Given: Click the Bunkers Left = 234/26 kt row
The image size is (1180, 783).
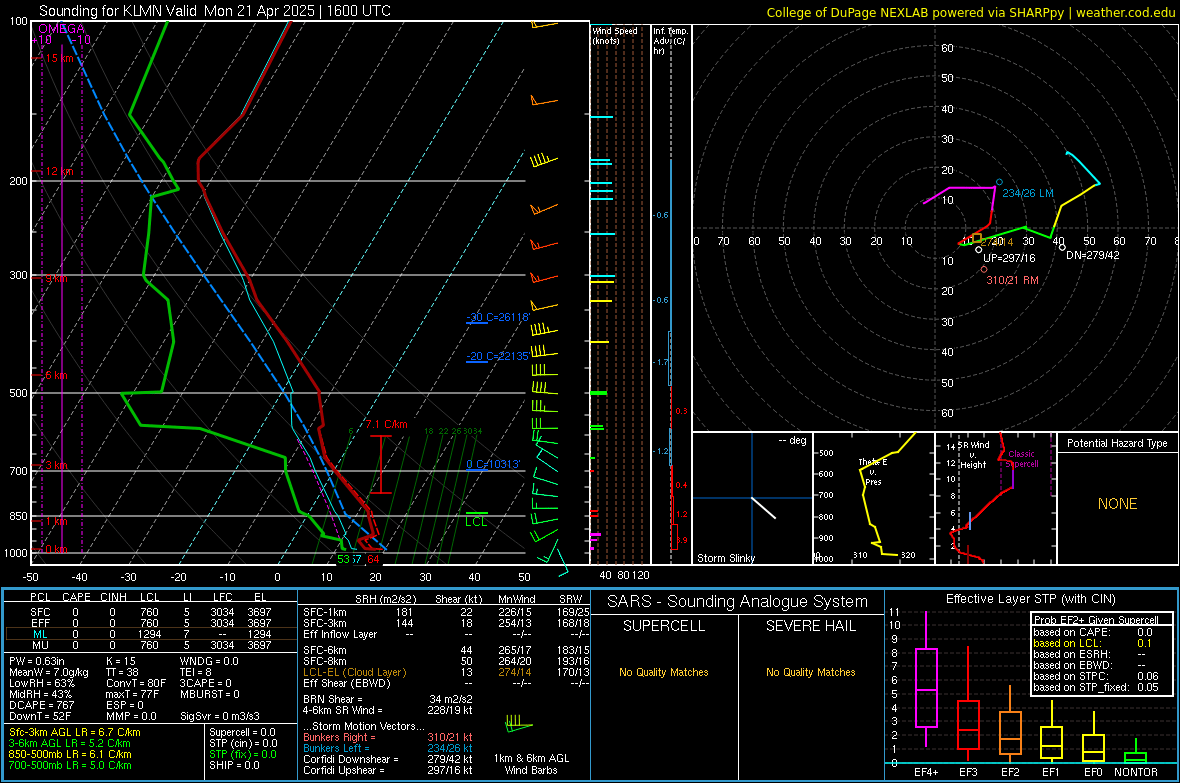Looking at the screenshot, I should (388, 748).
